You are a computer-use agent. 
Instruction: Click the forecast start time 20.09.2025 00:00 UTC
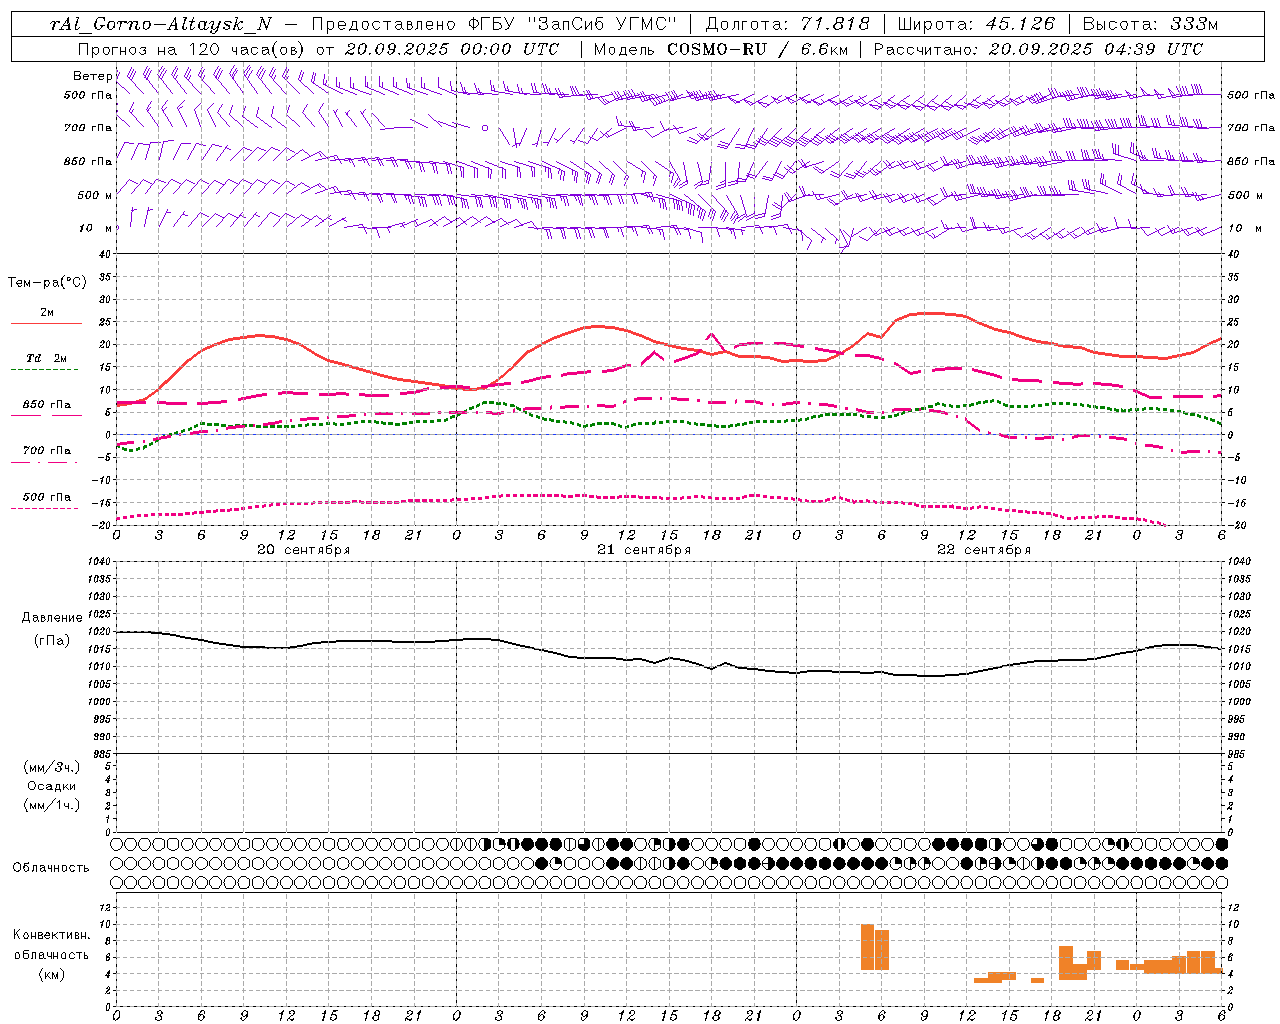click(452, 49)
